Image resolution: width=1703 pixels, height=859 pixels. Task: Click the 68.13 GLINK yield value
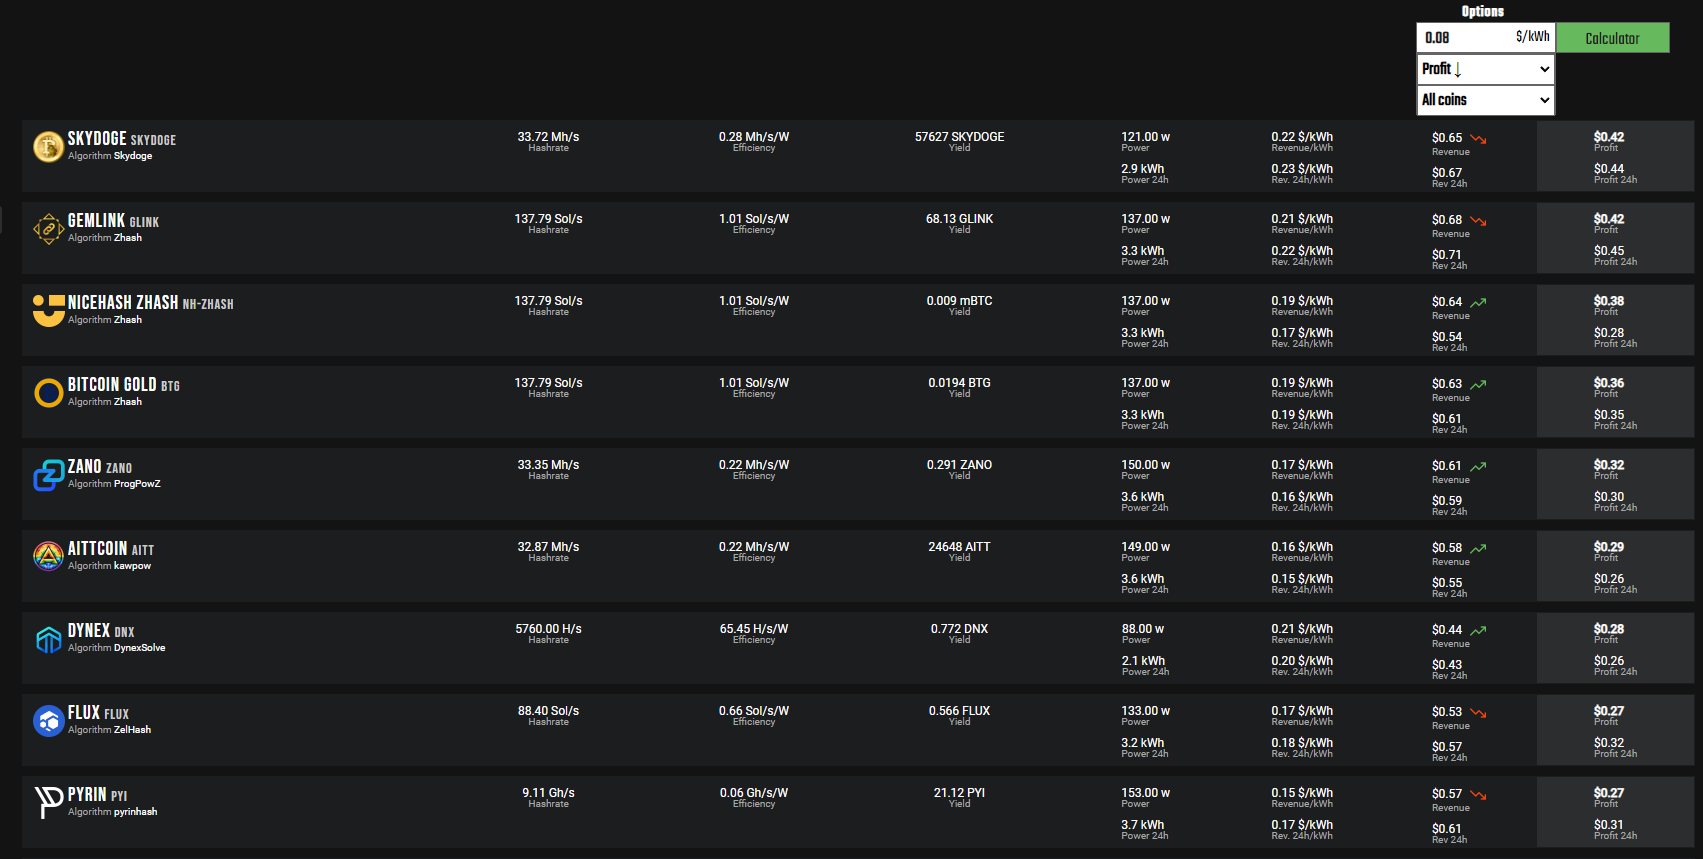959,219
